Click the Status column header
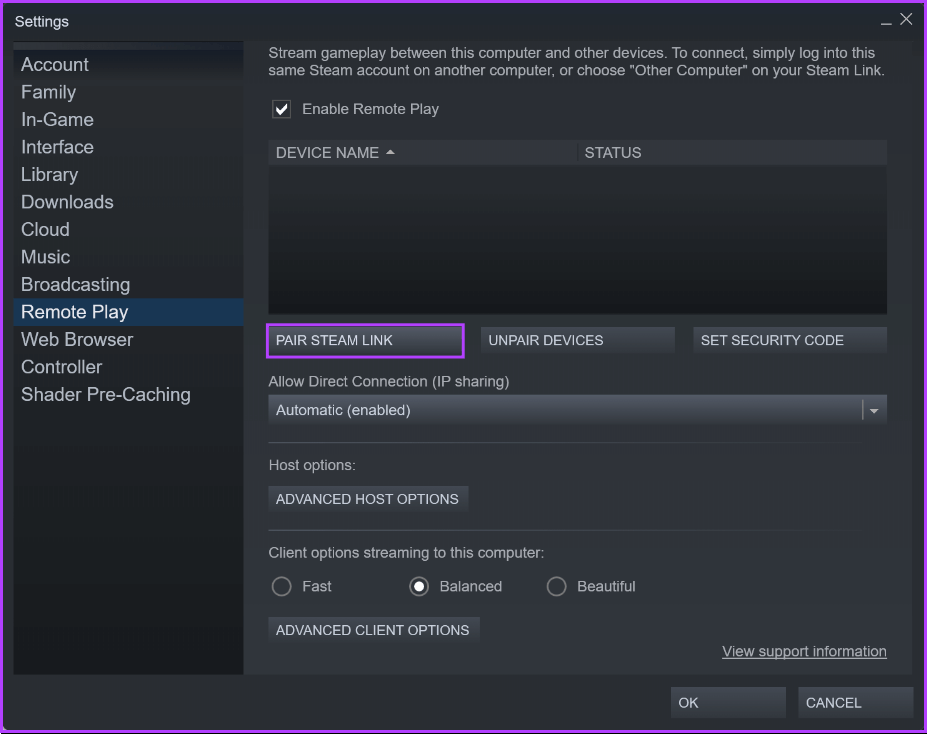Viewport: 927px width, 734px height. [732, 152]
